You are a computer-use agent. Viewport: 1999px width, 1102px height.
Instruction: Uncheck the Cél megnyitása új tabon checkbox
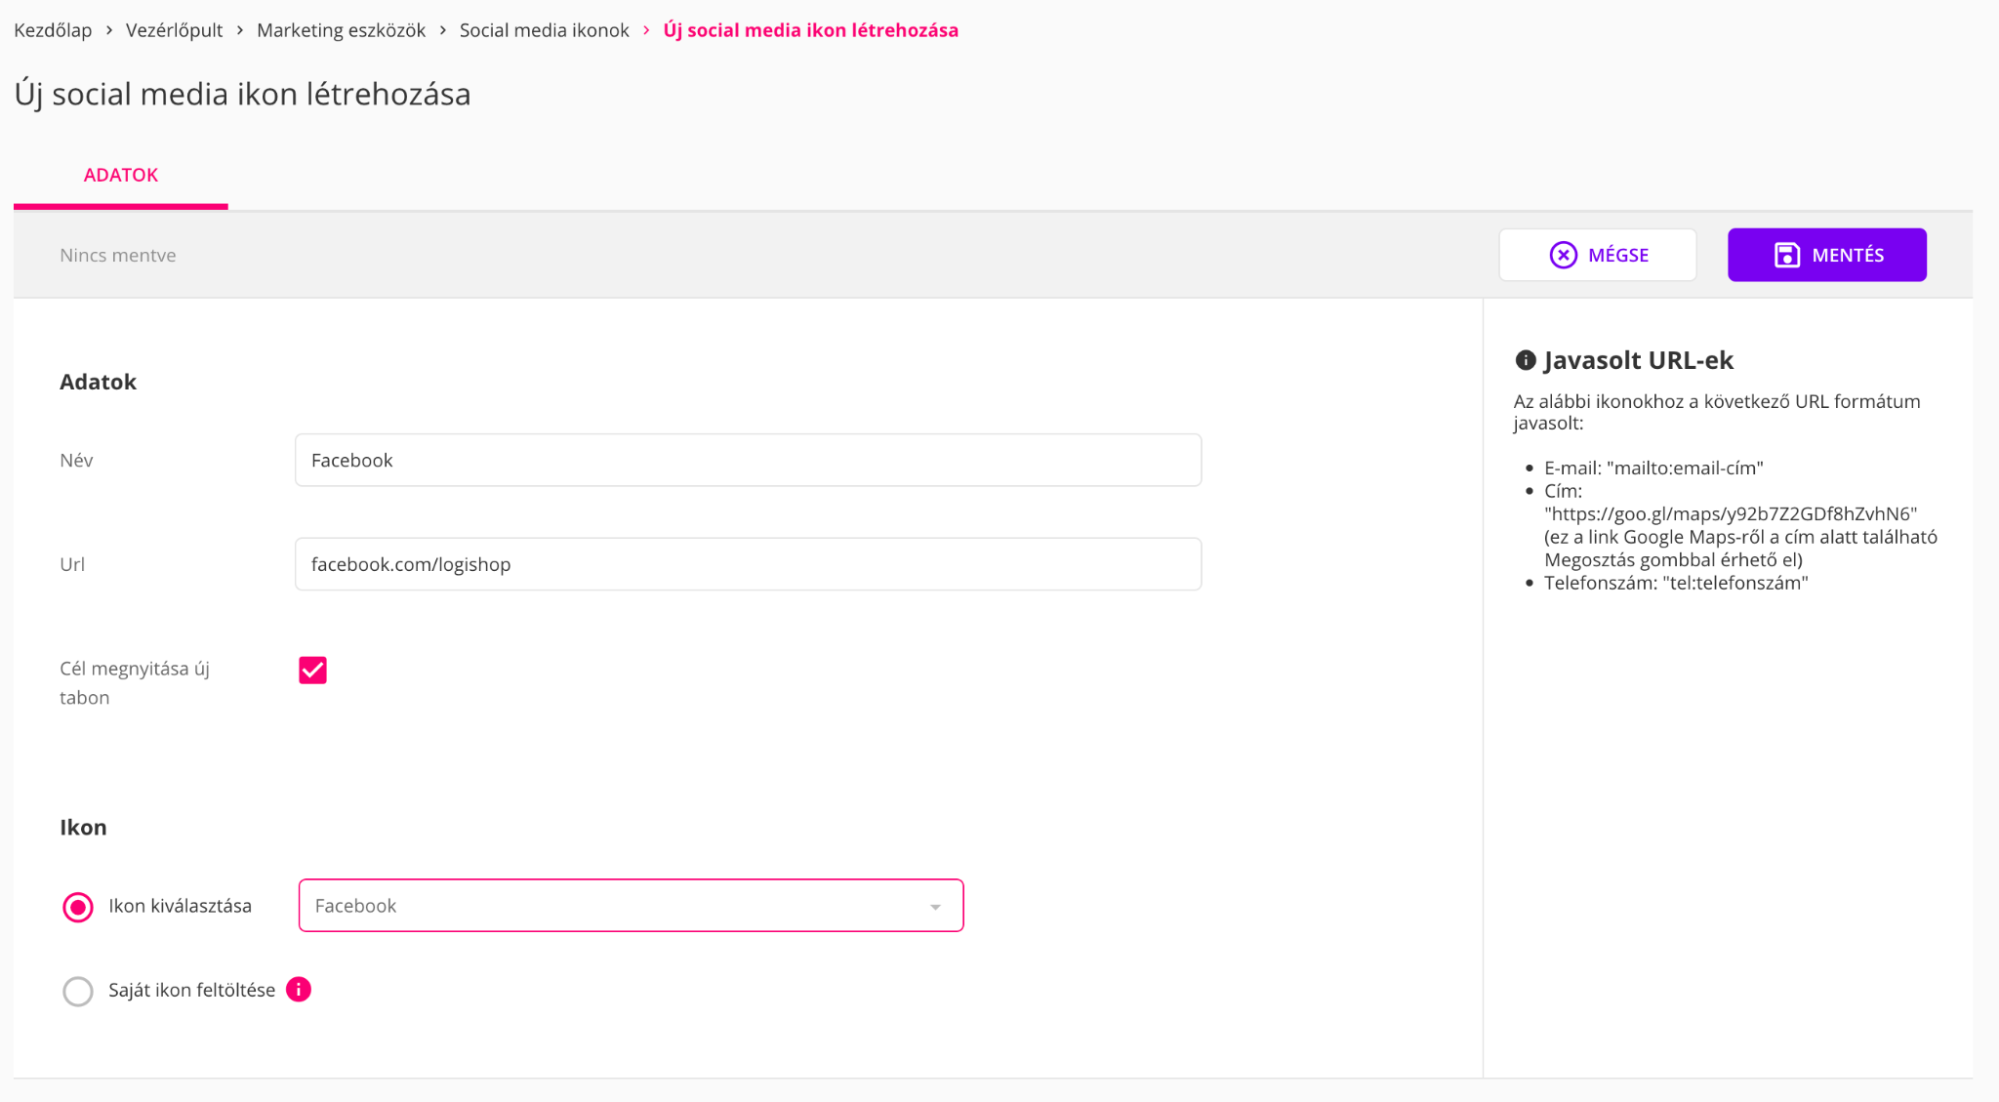coord(313,670)
